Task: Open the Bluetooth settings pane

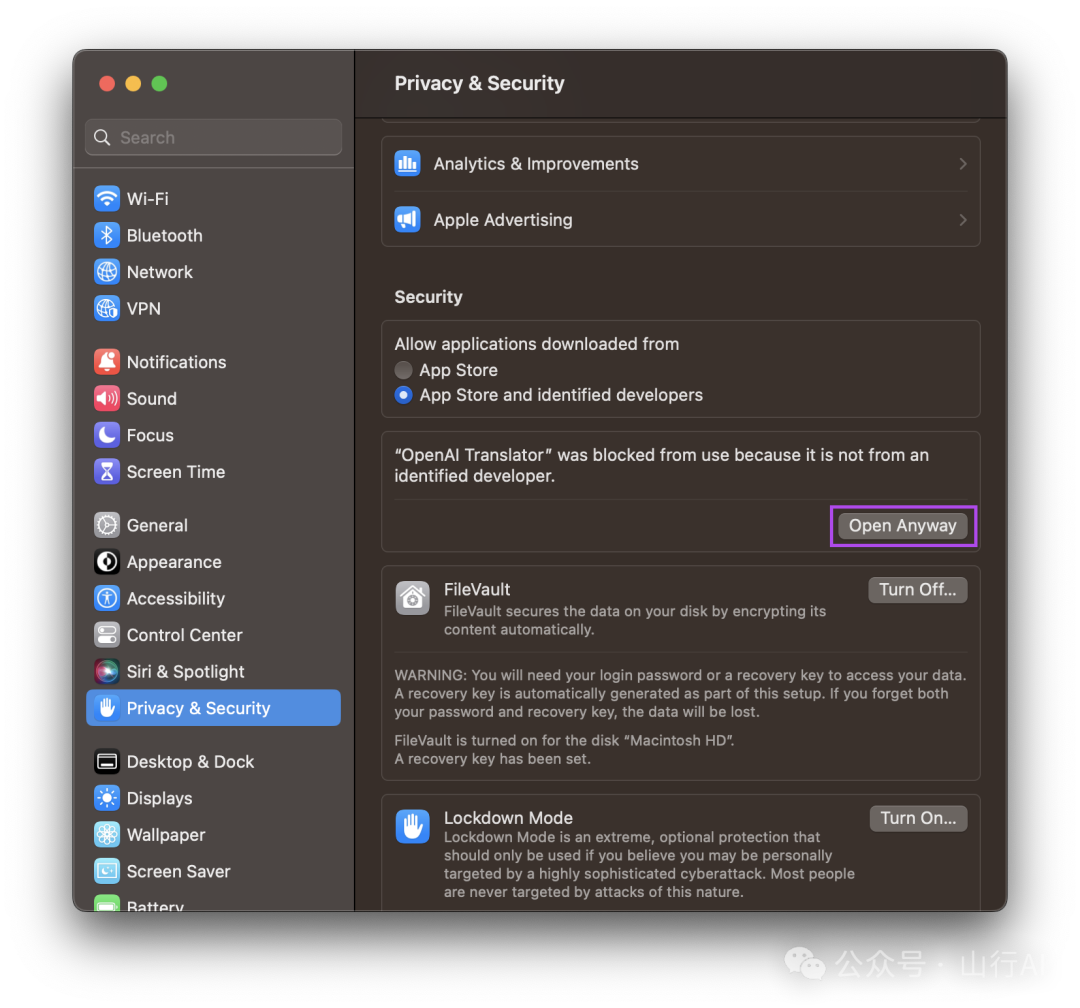Action: point(214,235)
